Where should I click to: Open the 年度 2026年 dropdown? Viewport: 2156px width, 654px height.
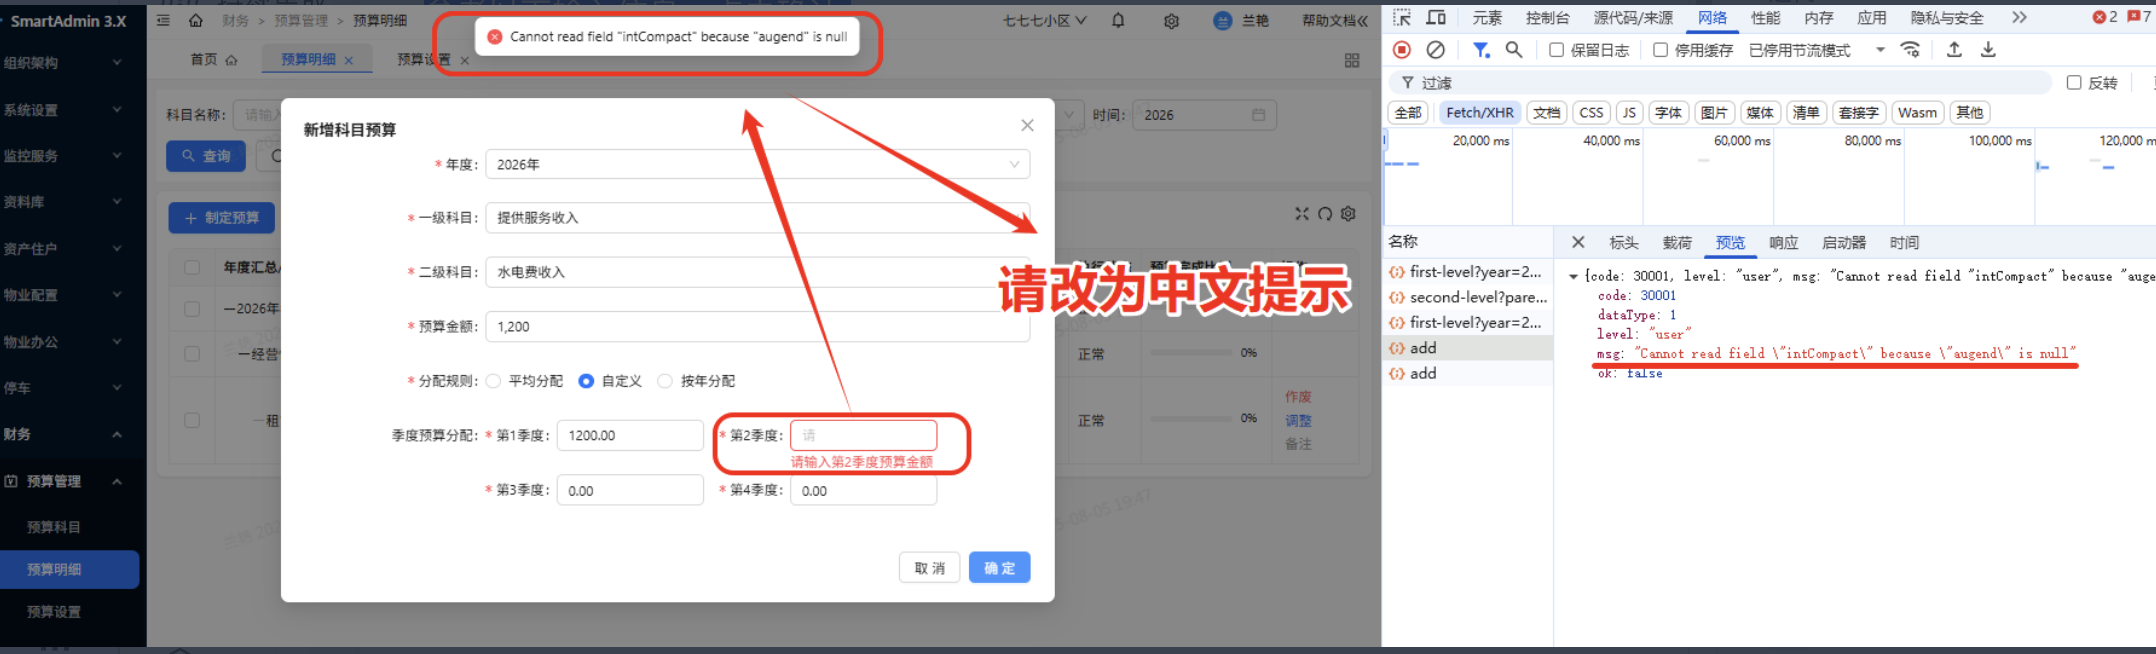pyautogui.click(x=758, y=164)
